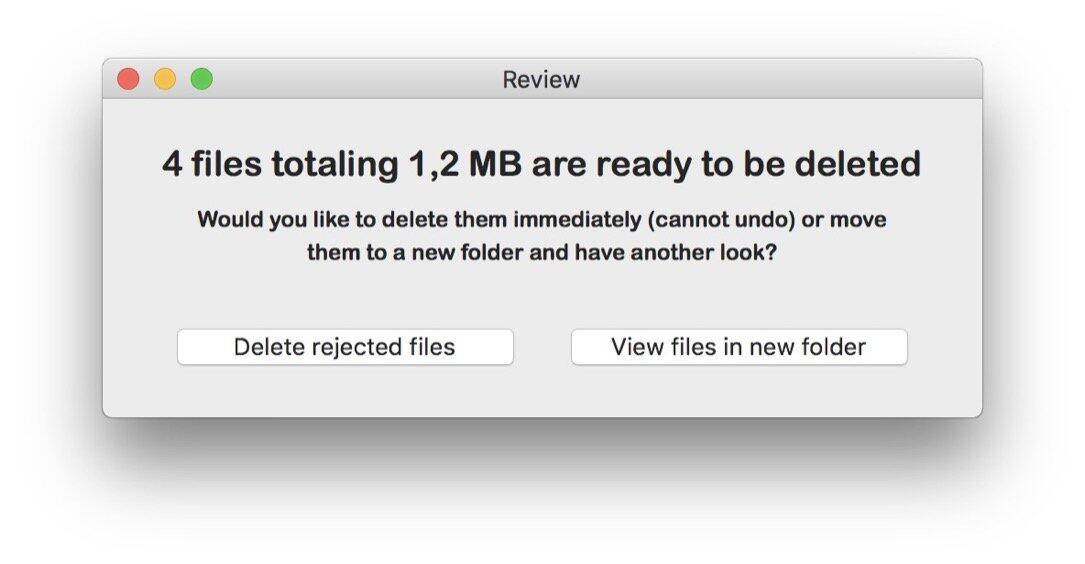This screenshot has width=1085, height=564.
Task: Click the "ready to be deleted" heading text
Action: coord(726,164)
